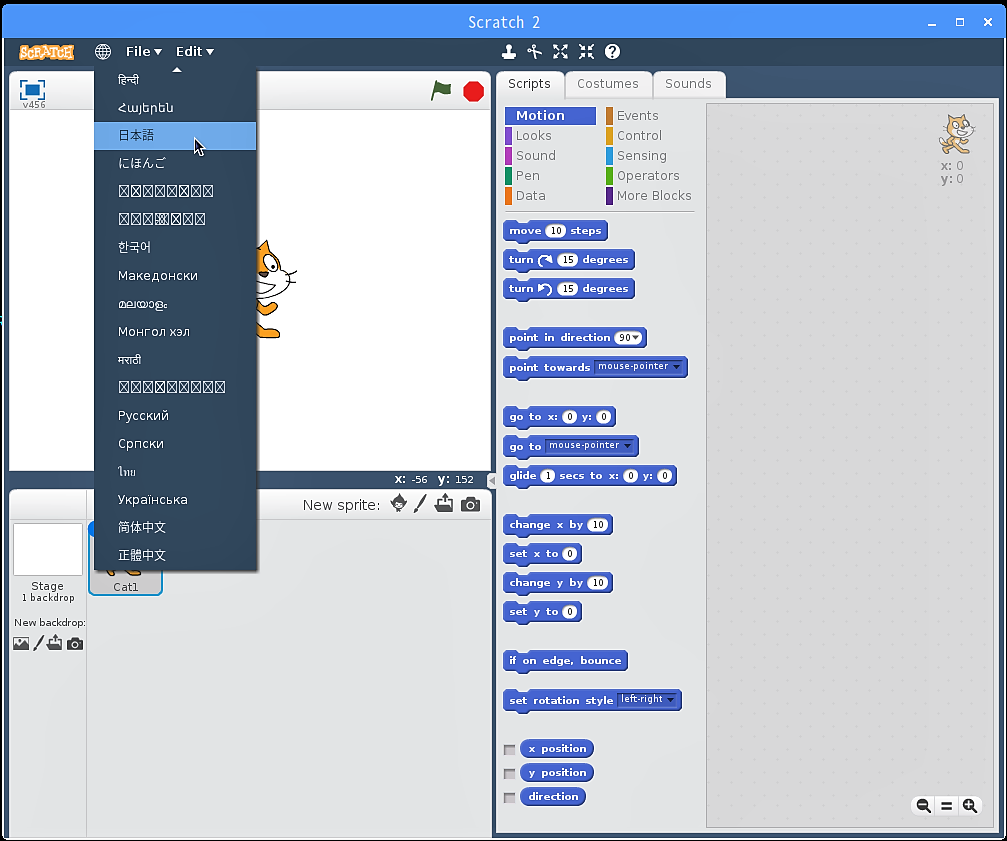Click the globe language icon
1007x841 pixels.
[x=103, y=51]
